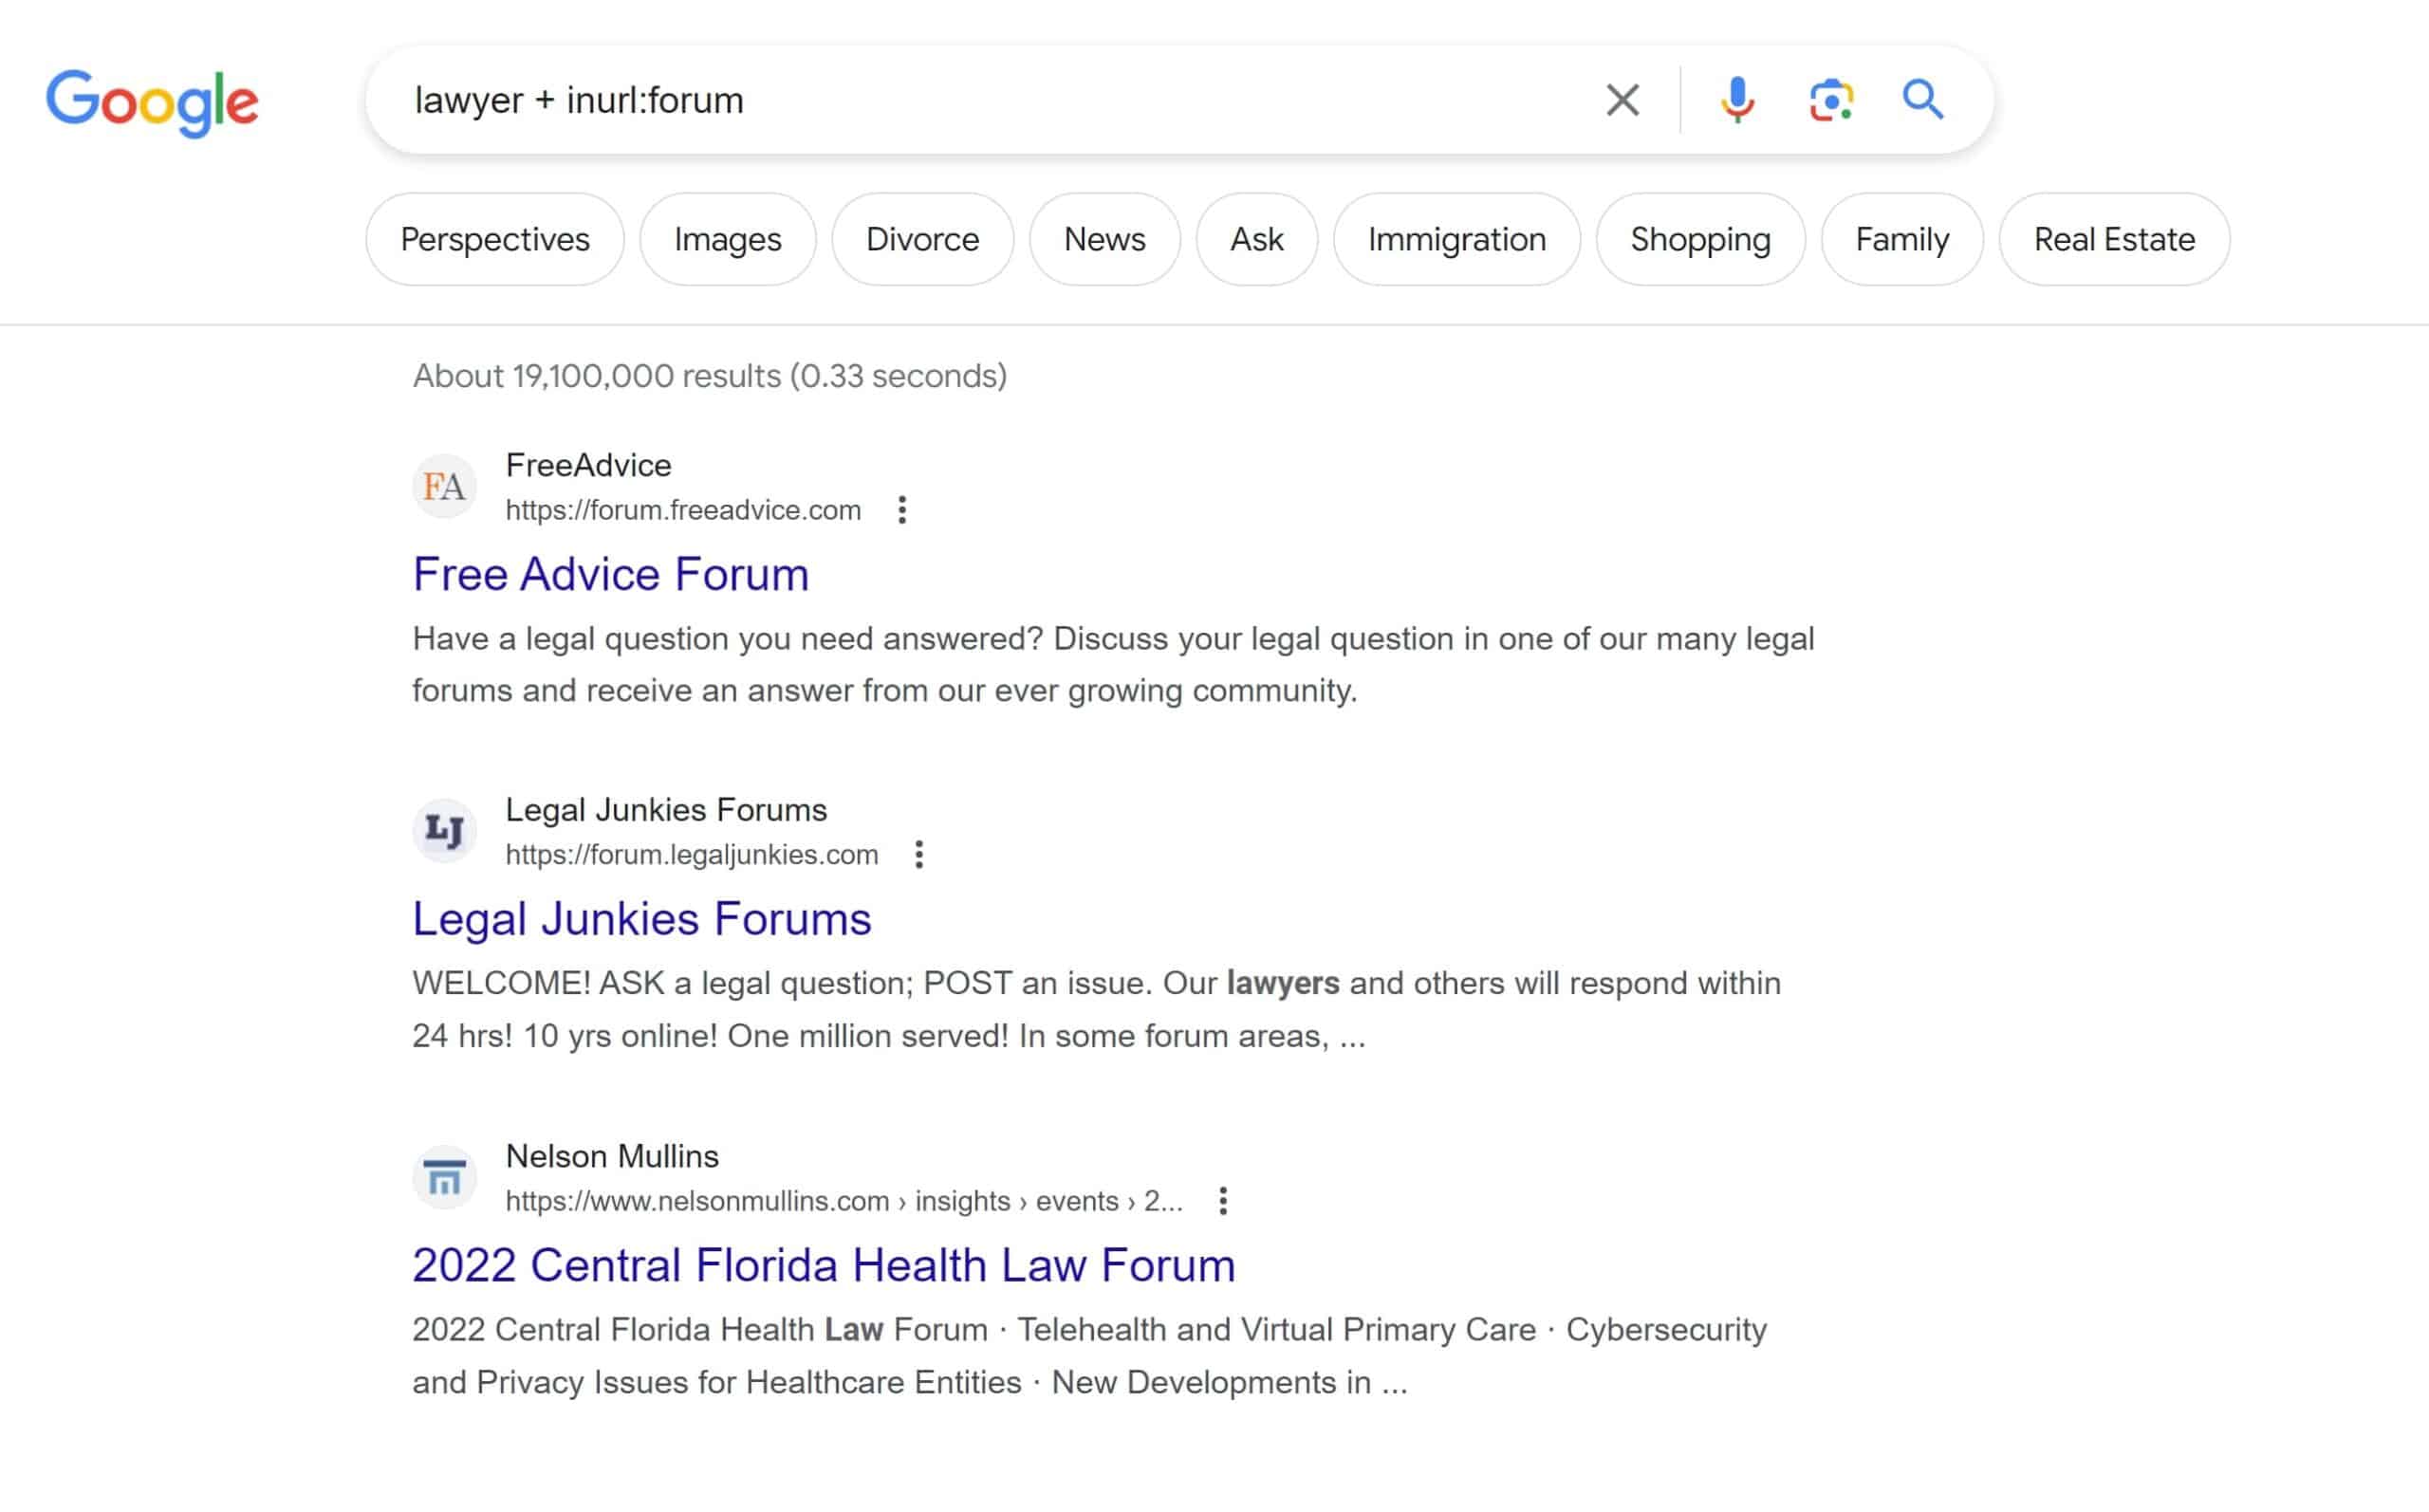2429x1512 pixels.
Task: Click the Nelson Mullins favicon
Action: (x=444, y=1178)
